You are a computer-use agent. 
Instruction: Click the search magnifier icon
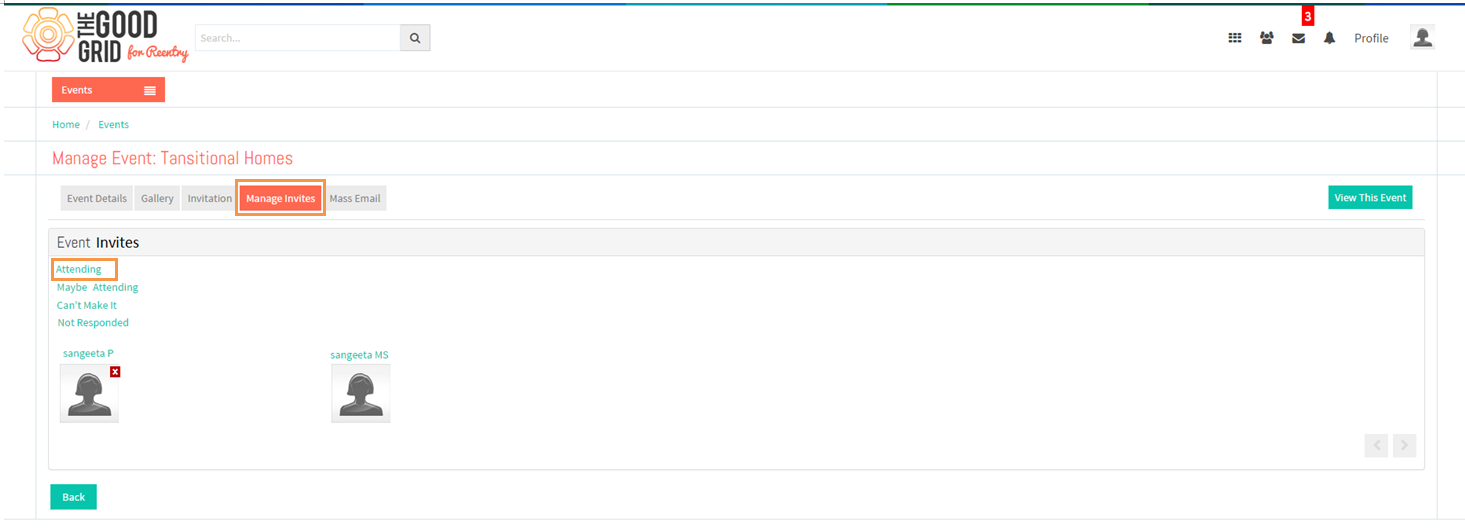point(415,38)
